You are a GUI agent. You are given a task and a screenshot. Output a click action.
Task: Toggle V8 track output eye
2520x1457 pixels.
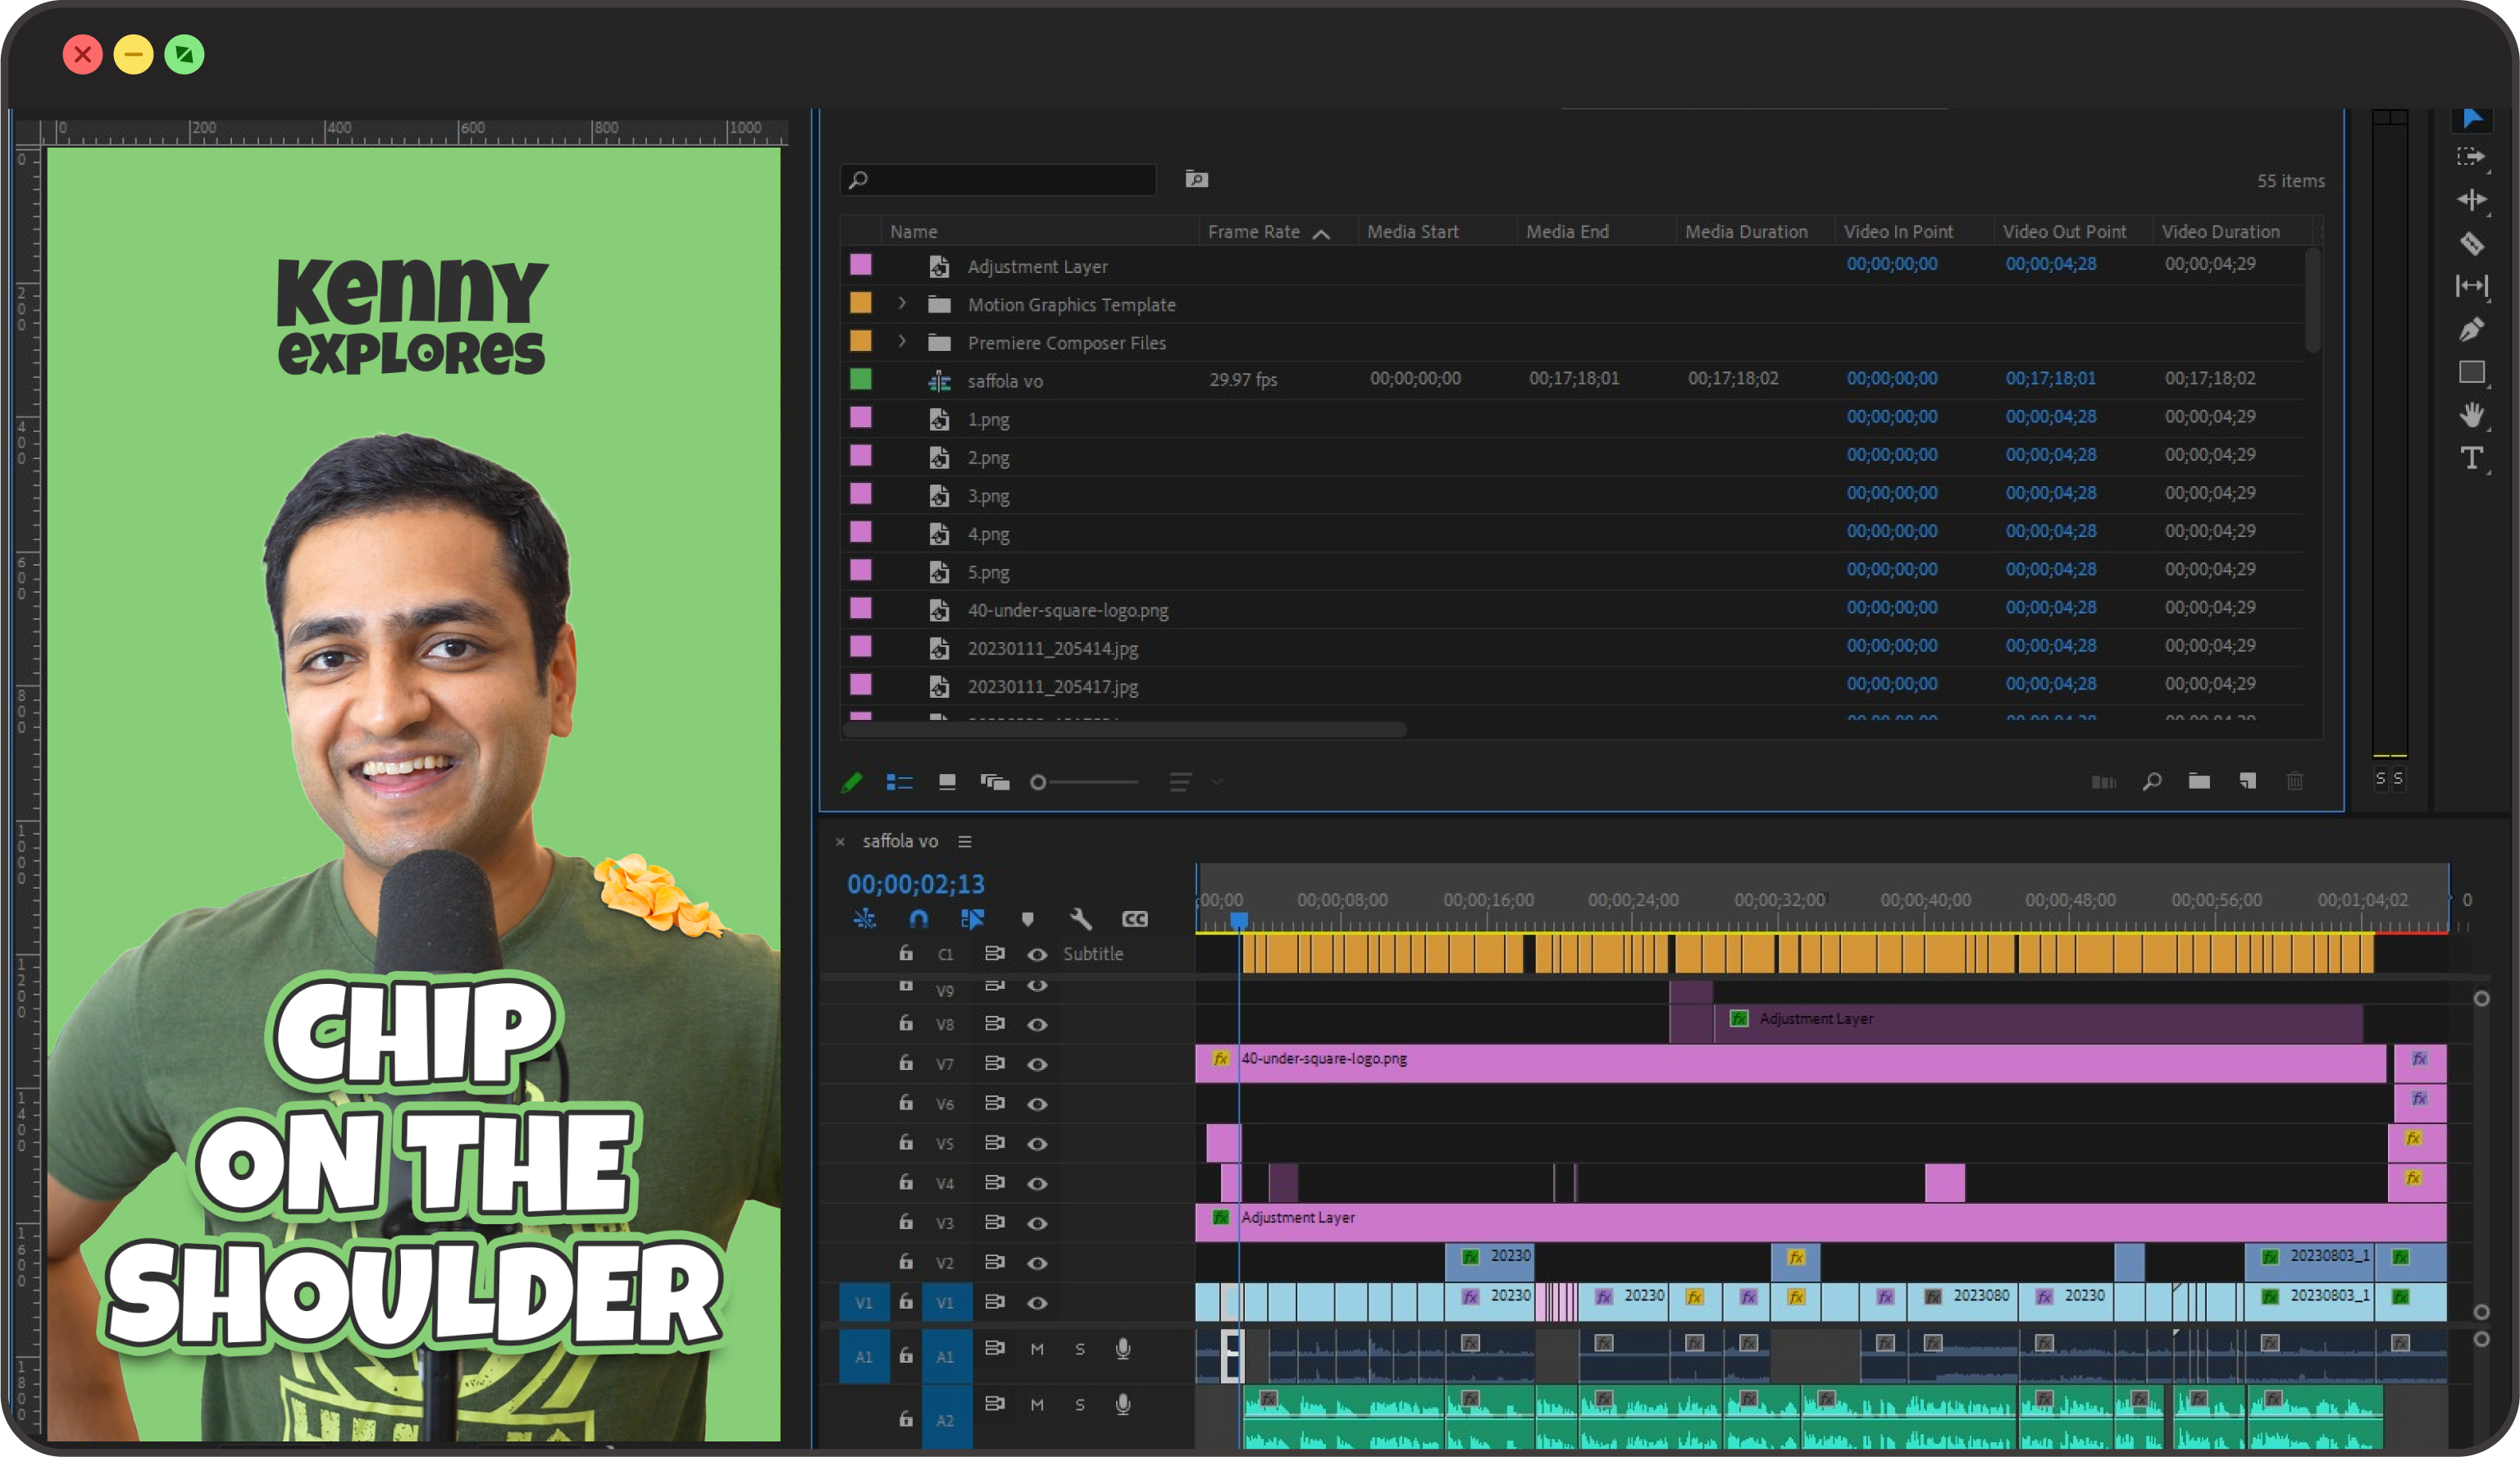click(1037, 1025)
